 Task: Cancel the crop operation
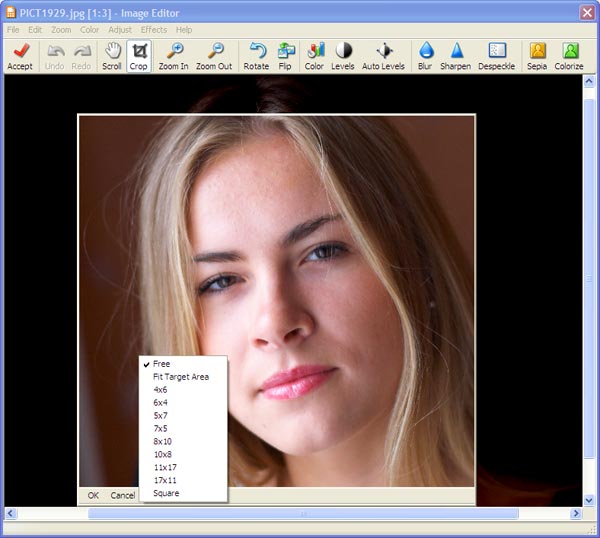[x=123, y=496]
